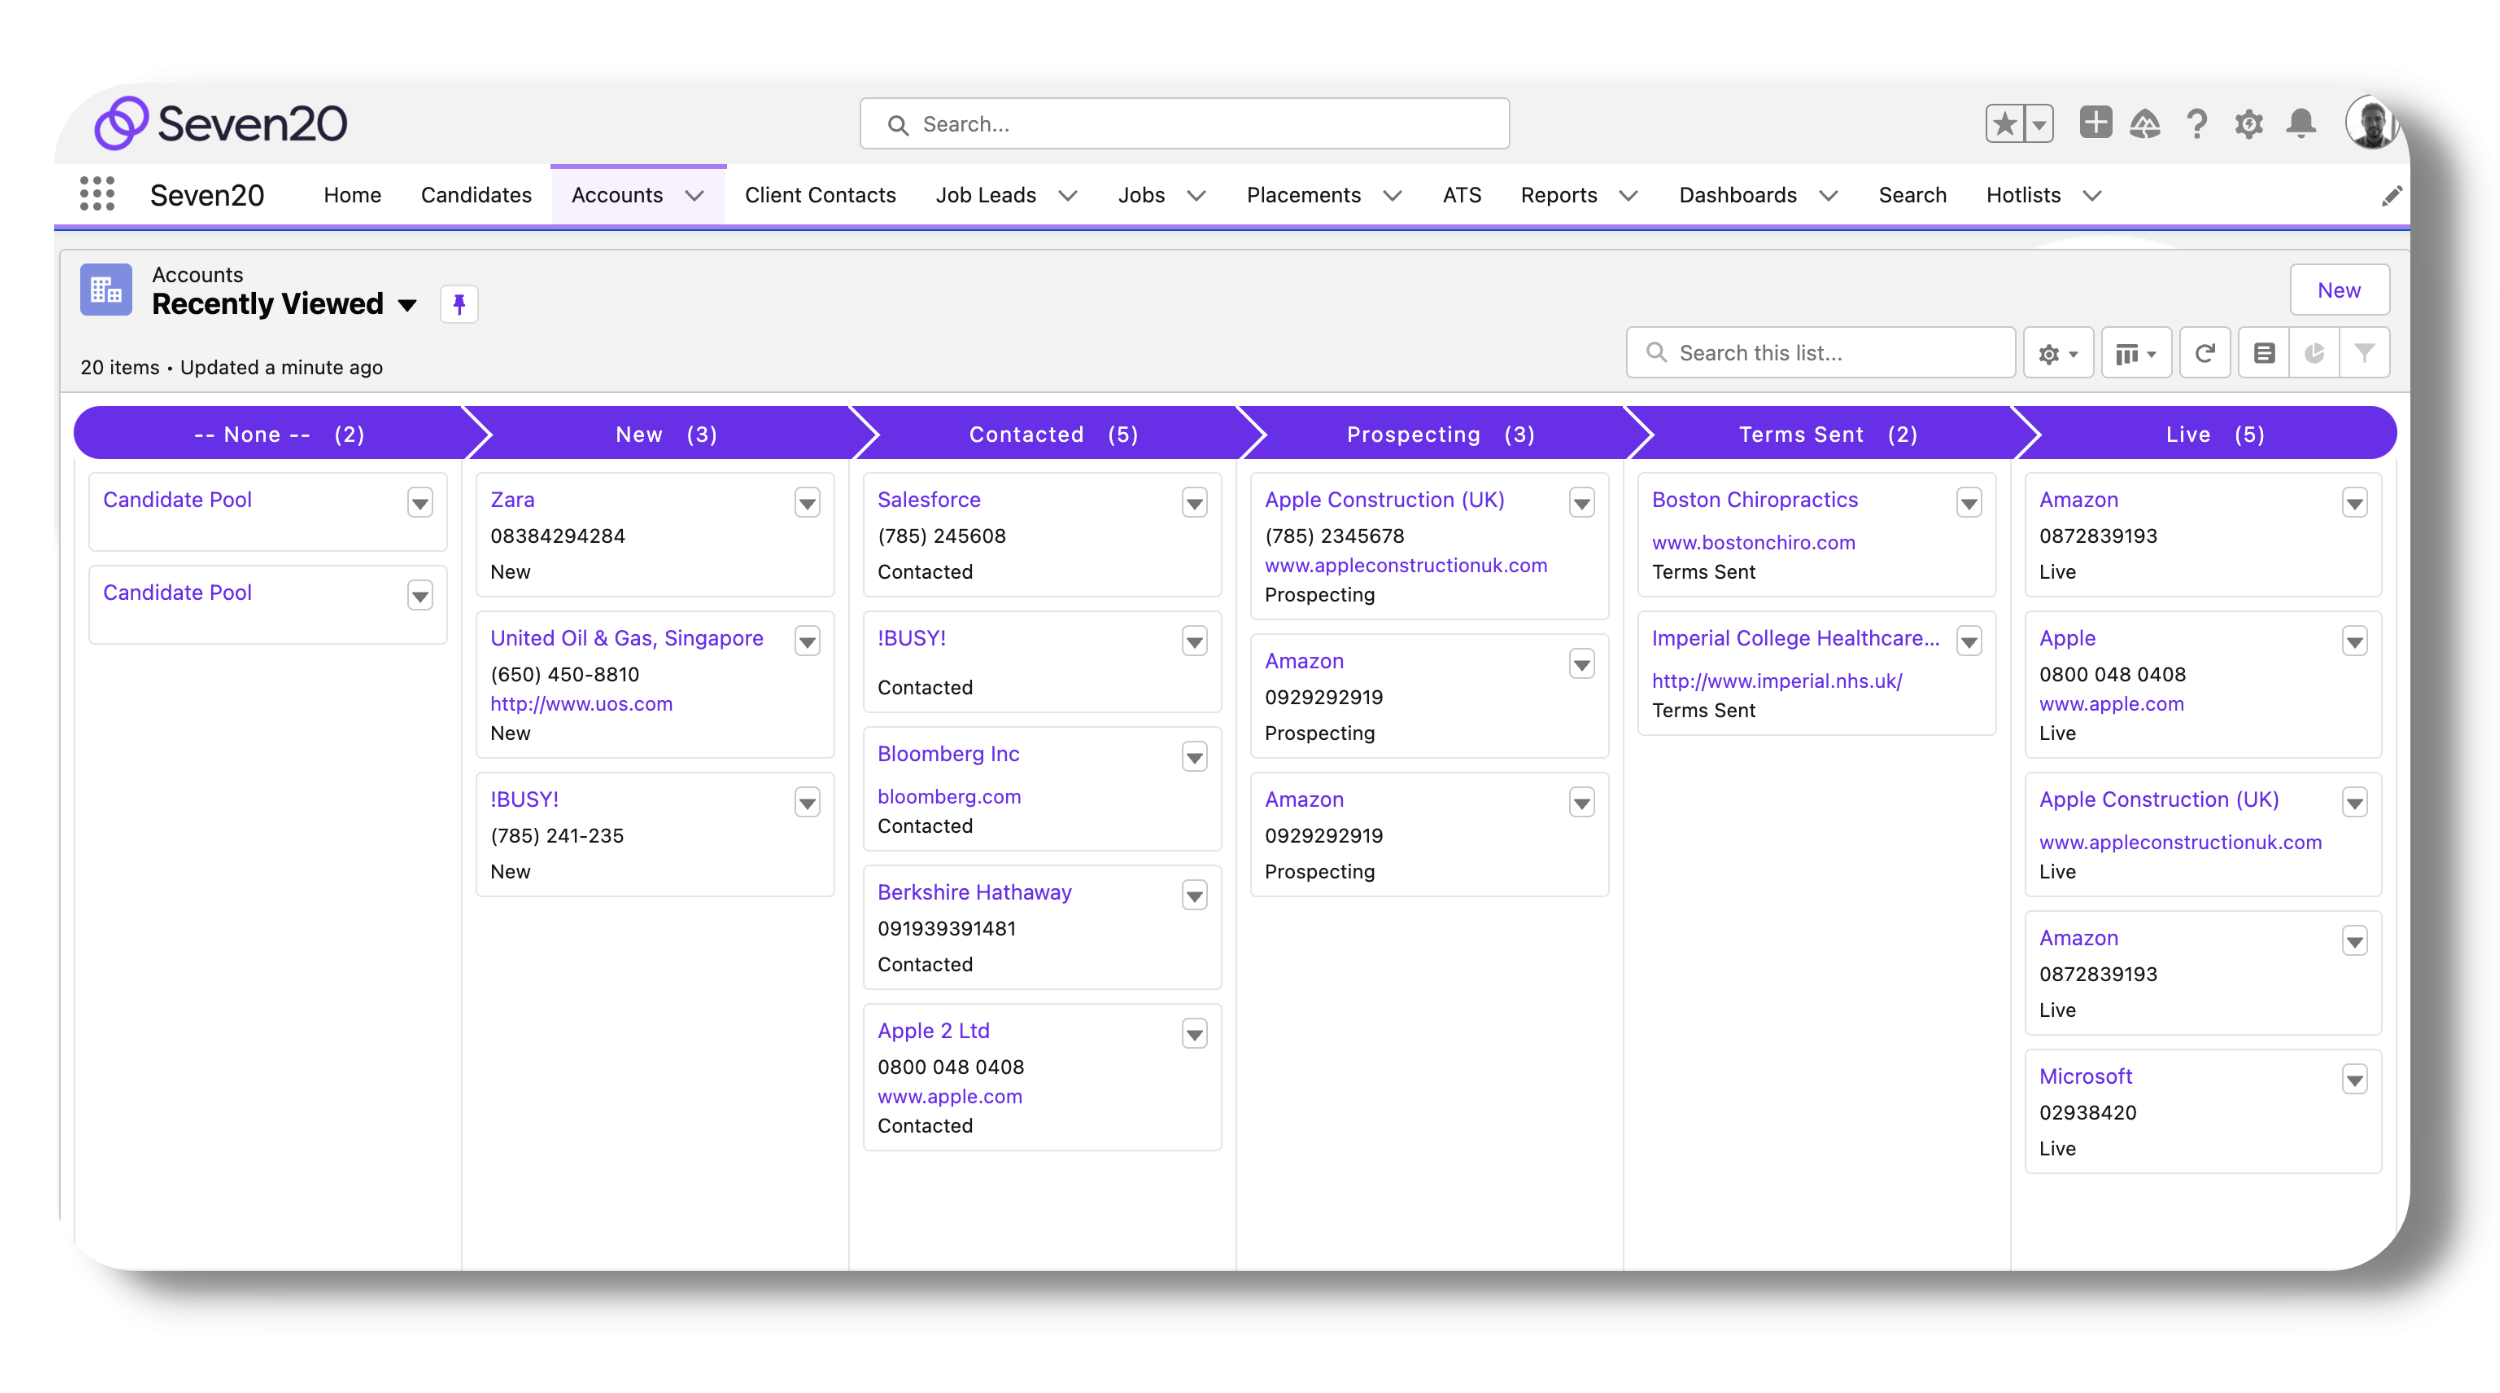Click the New account button
This screenshot has height=1393, width=2500.
coord(2339,290)
